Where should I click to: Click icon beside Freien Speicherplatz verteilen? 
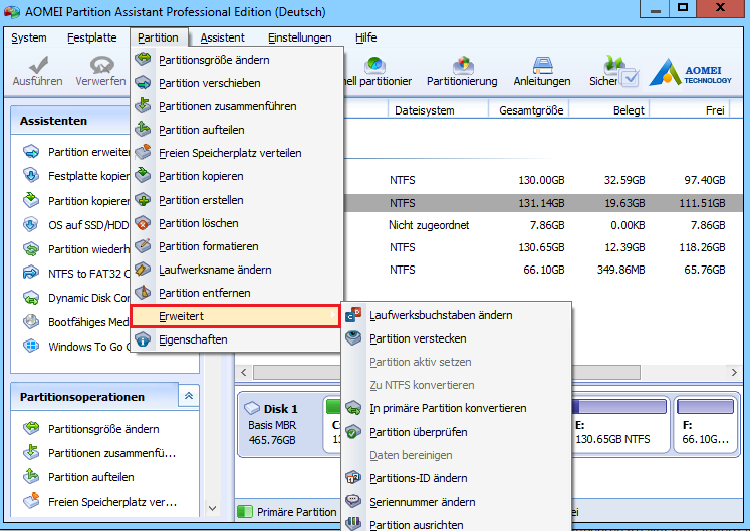coord(143,152)
